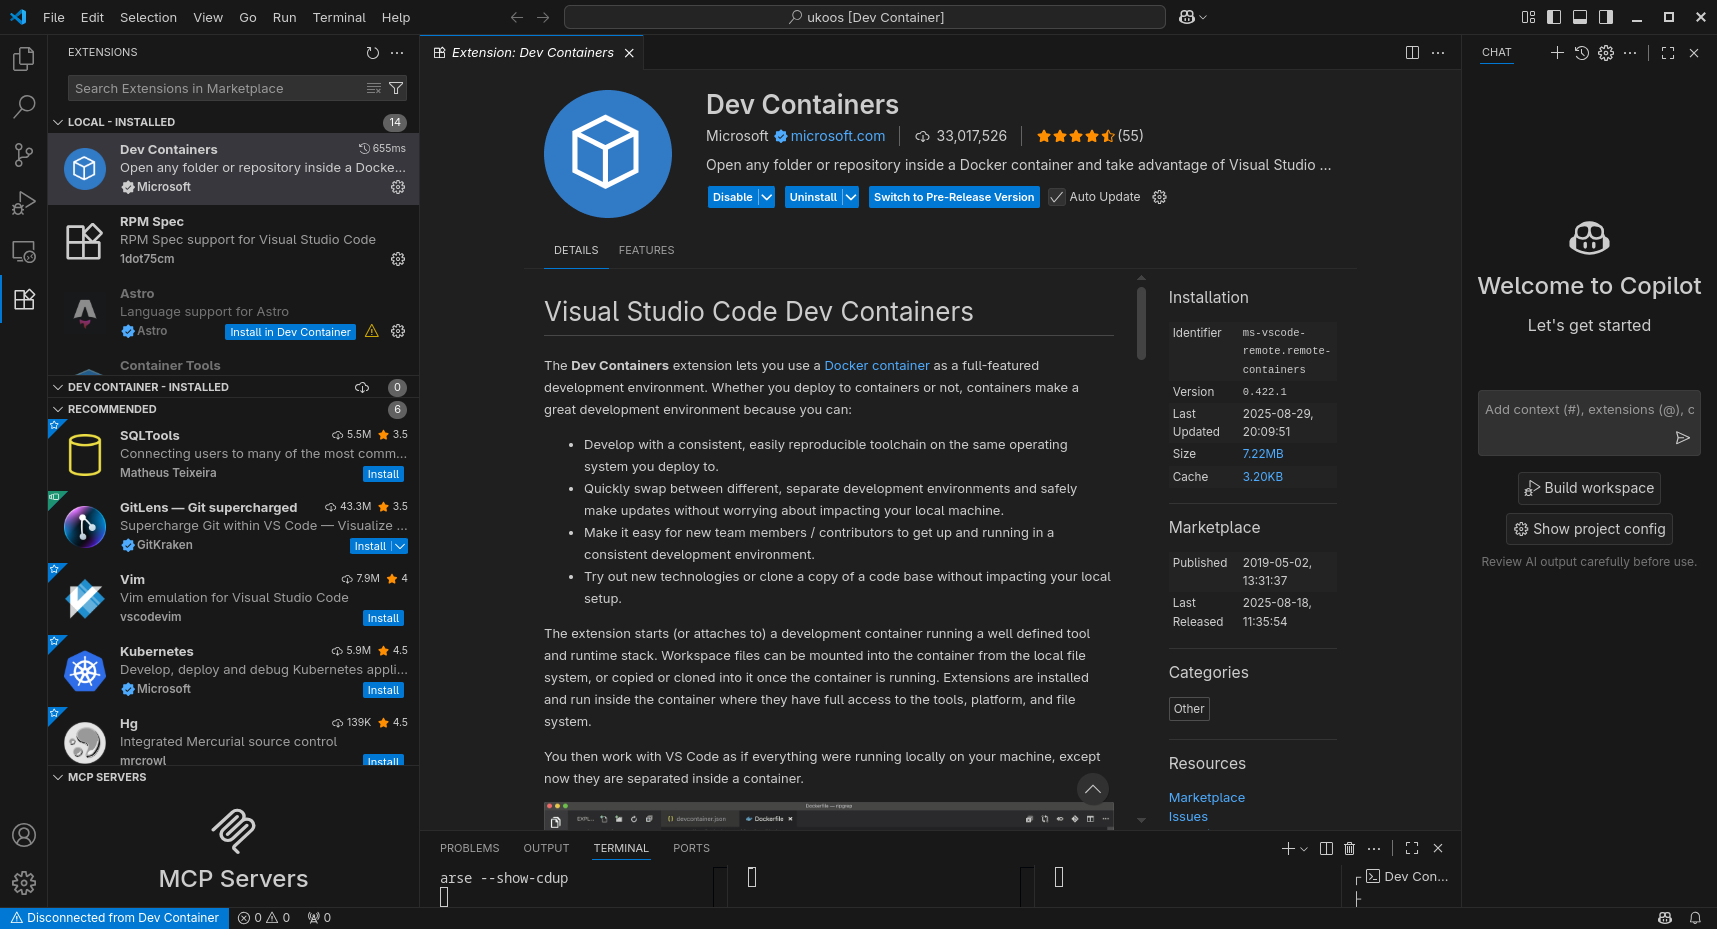Image resolution: width=1717 pixels, height=929 pixels.
Task: Open the Remote Explorer sidebar icon
Action: pyautogui.click(x=23, y=251)
